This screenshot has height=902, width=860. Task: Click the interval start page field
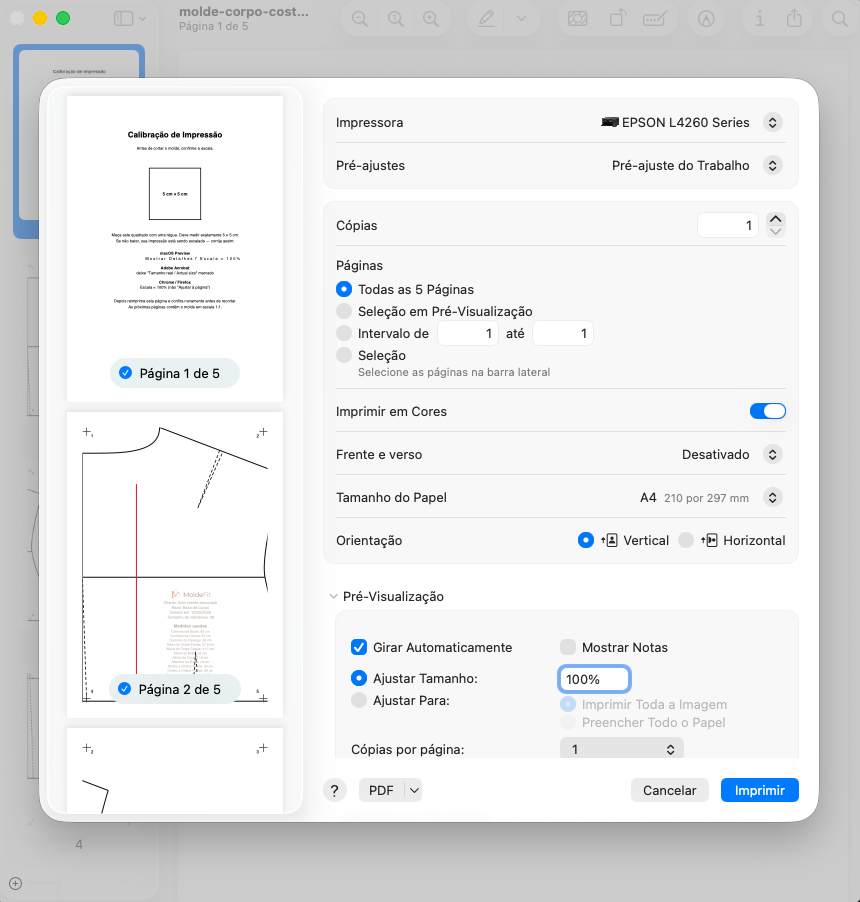tap(468, 334)
